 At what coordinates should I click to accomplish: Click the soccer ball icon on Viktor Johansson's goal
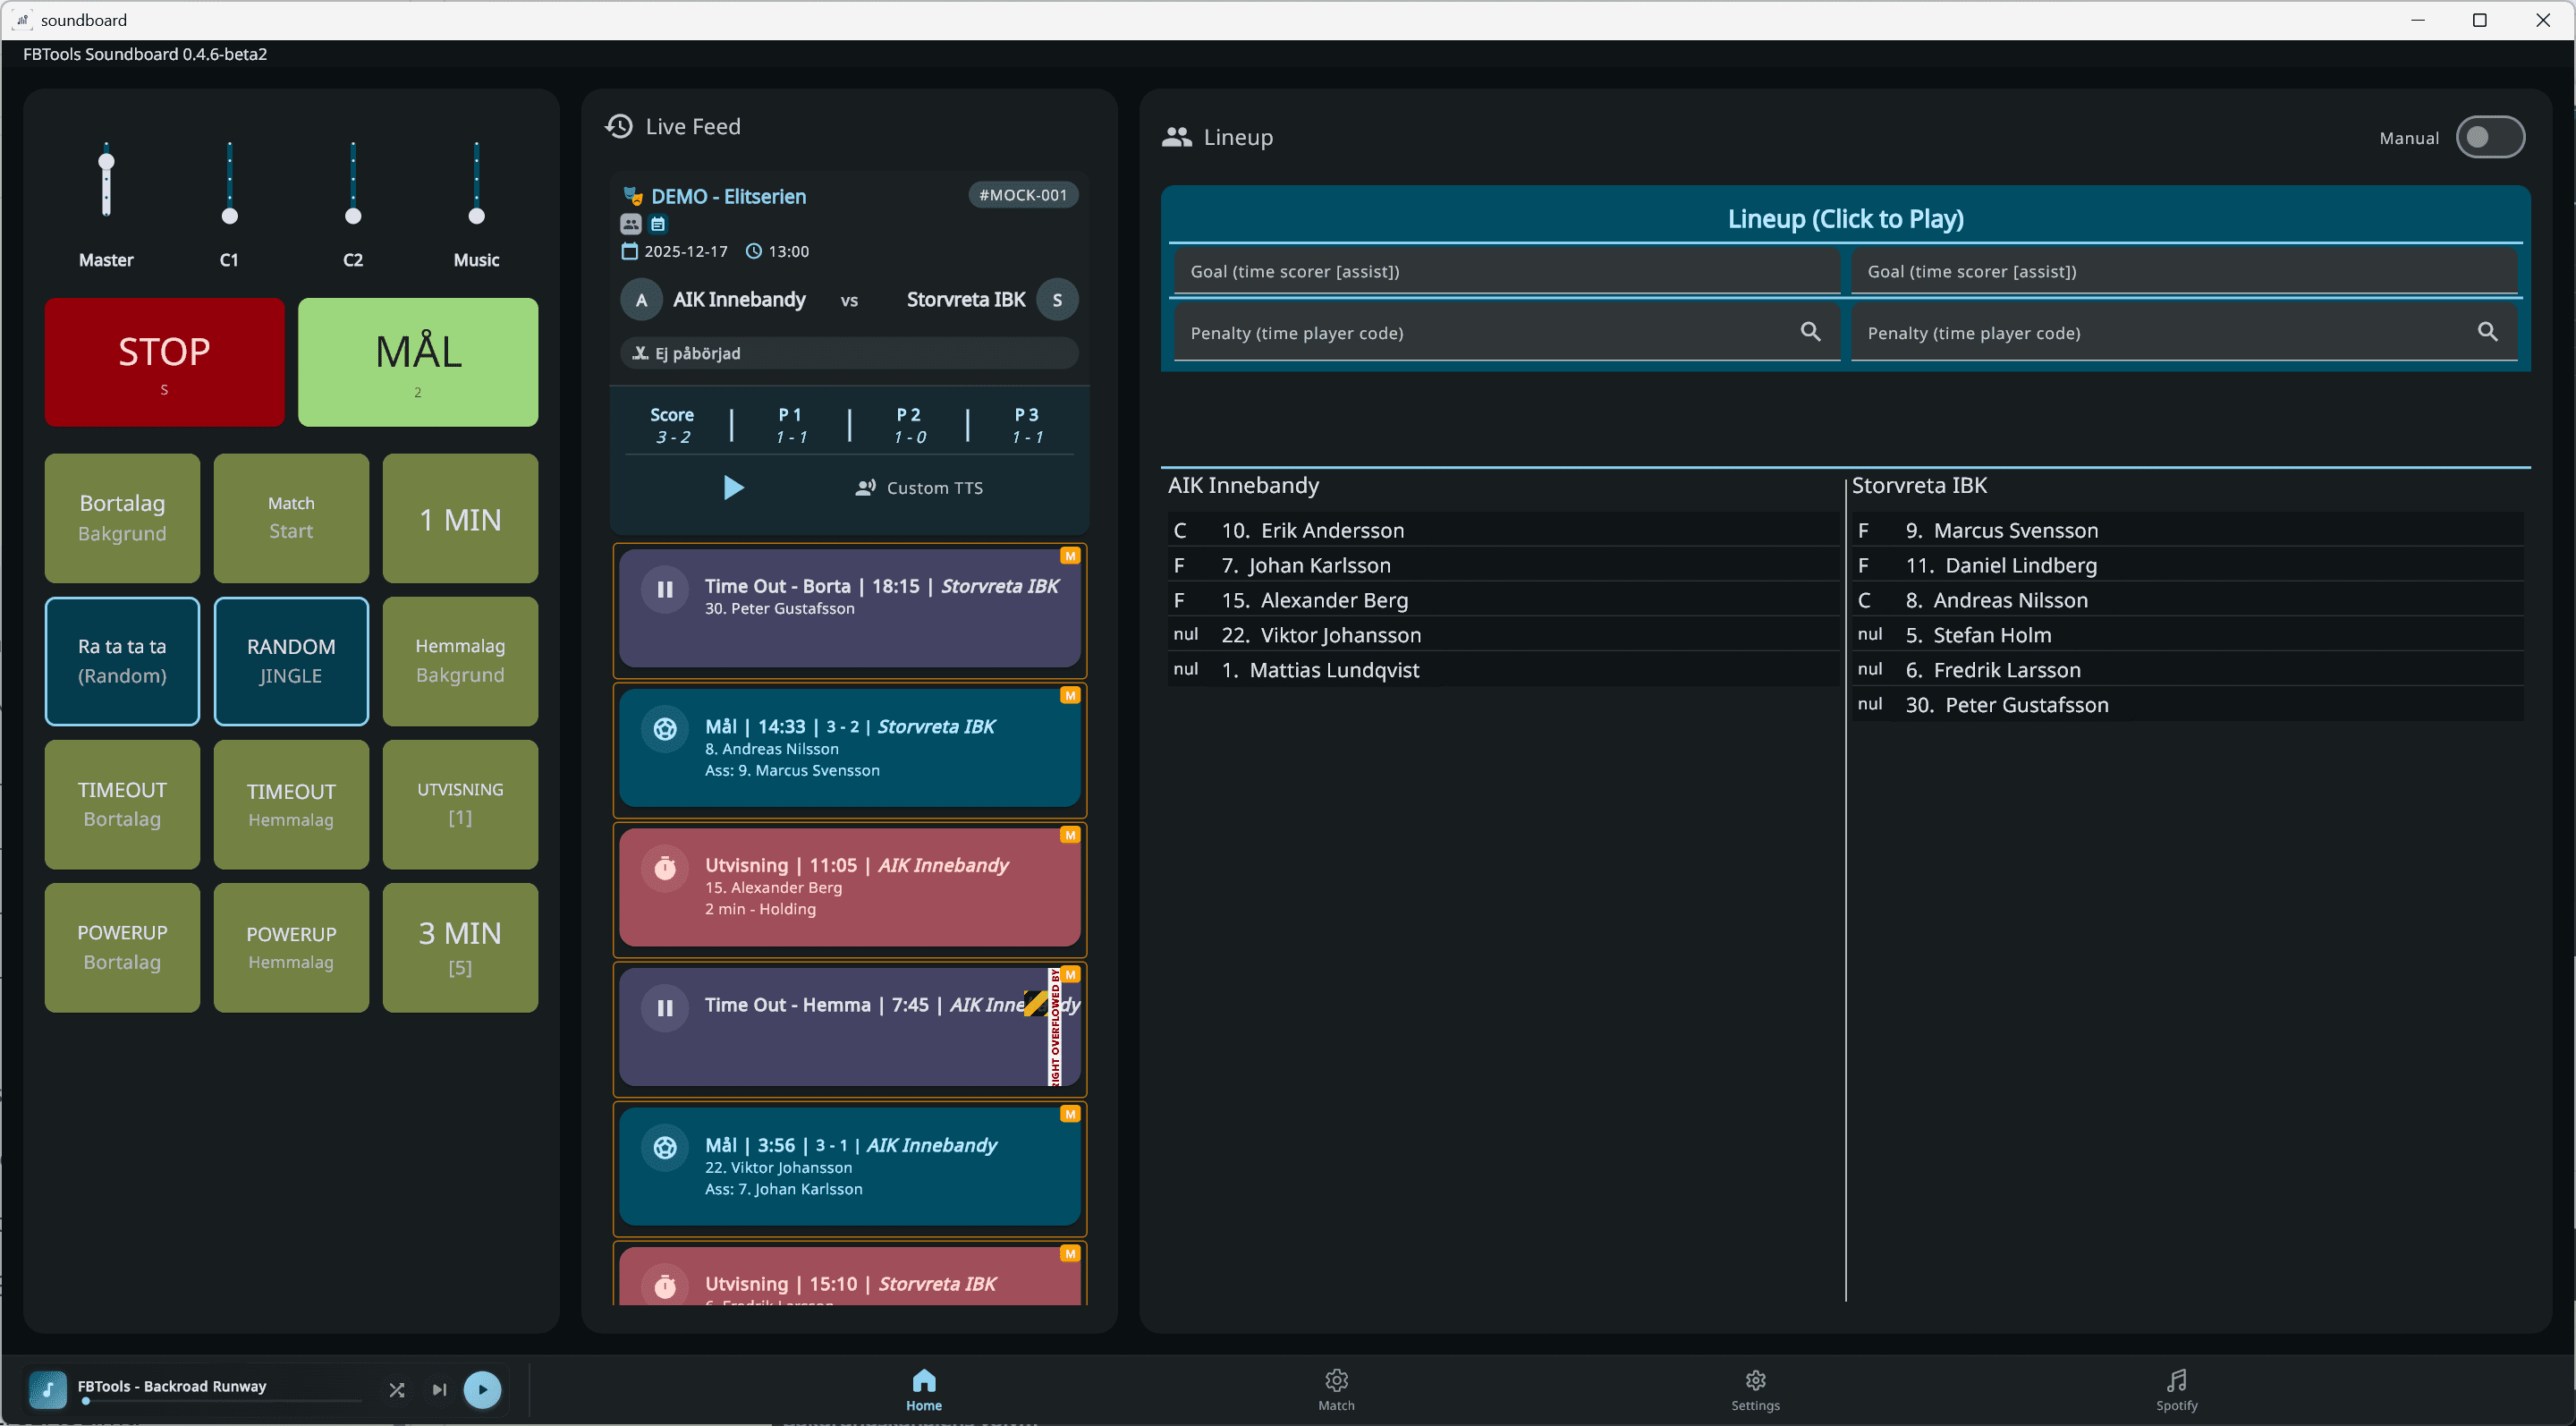click(x=664, y=1148)
